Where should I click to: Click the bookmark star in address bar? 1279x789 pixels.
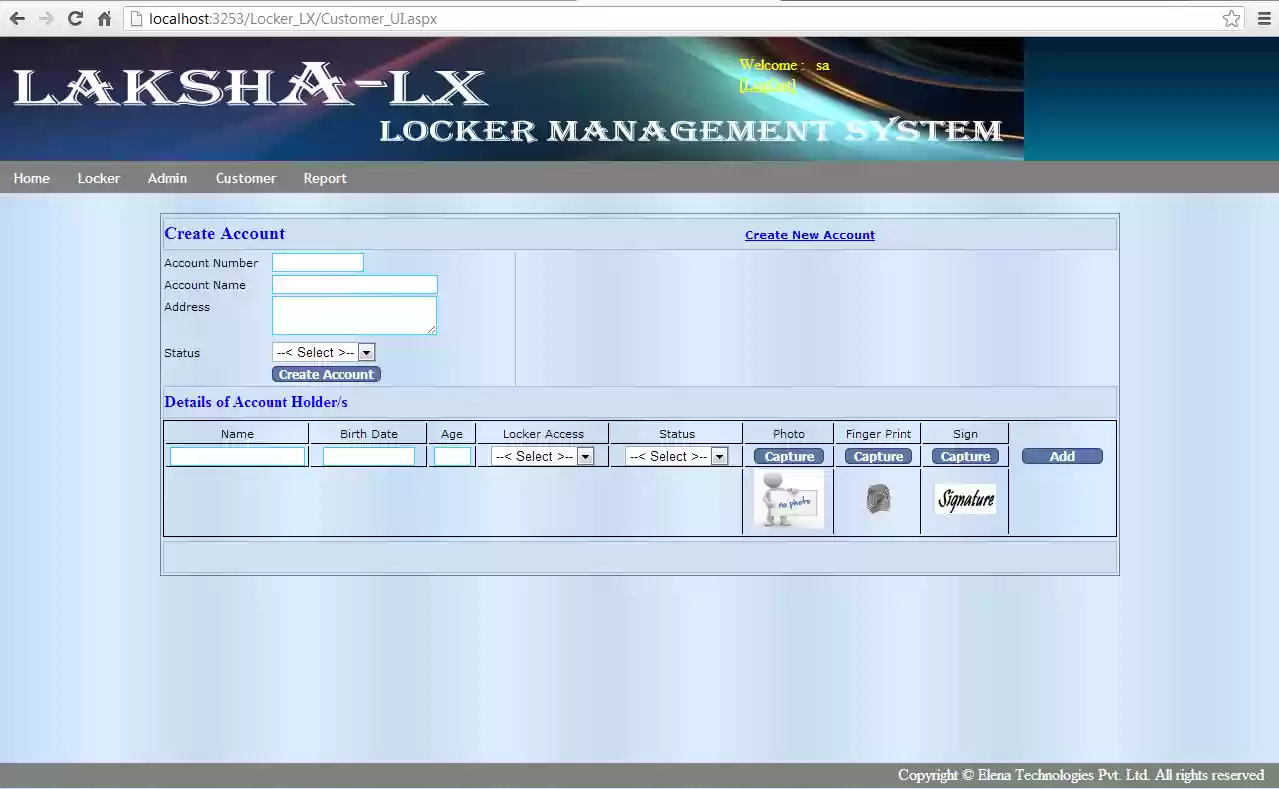pyautogui.click(x=1231, y=18)
